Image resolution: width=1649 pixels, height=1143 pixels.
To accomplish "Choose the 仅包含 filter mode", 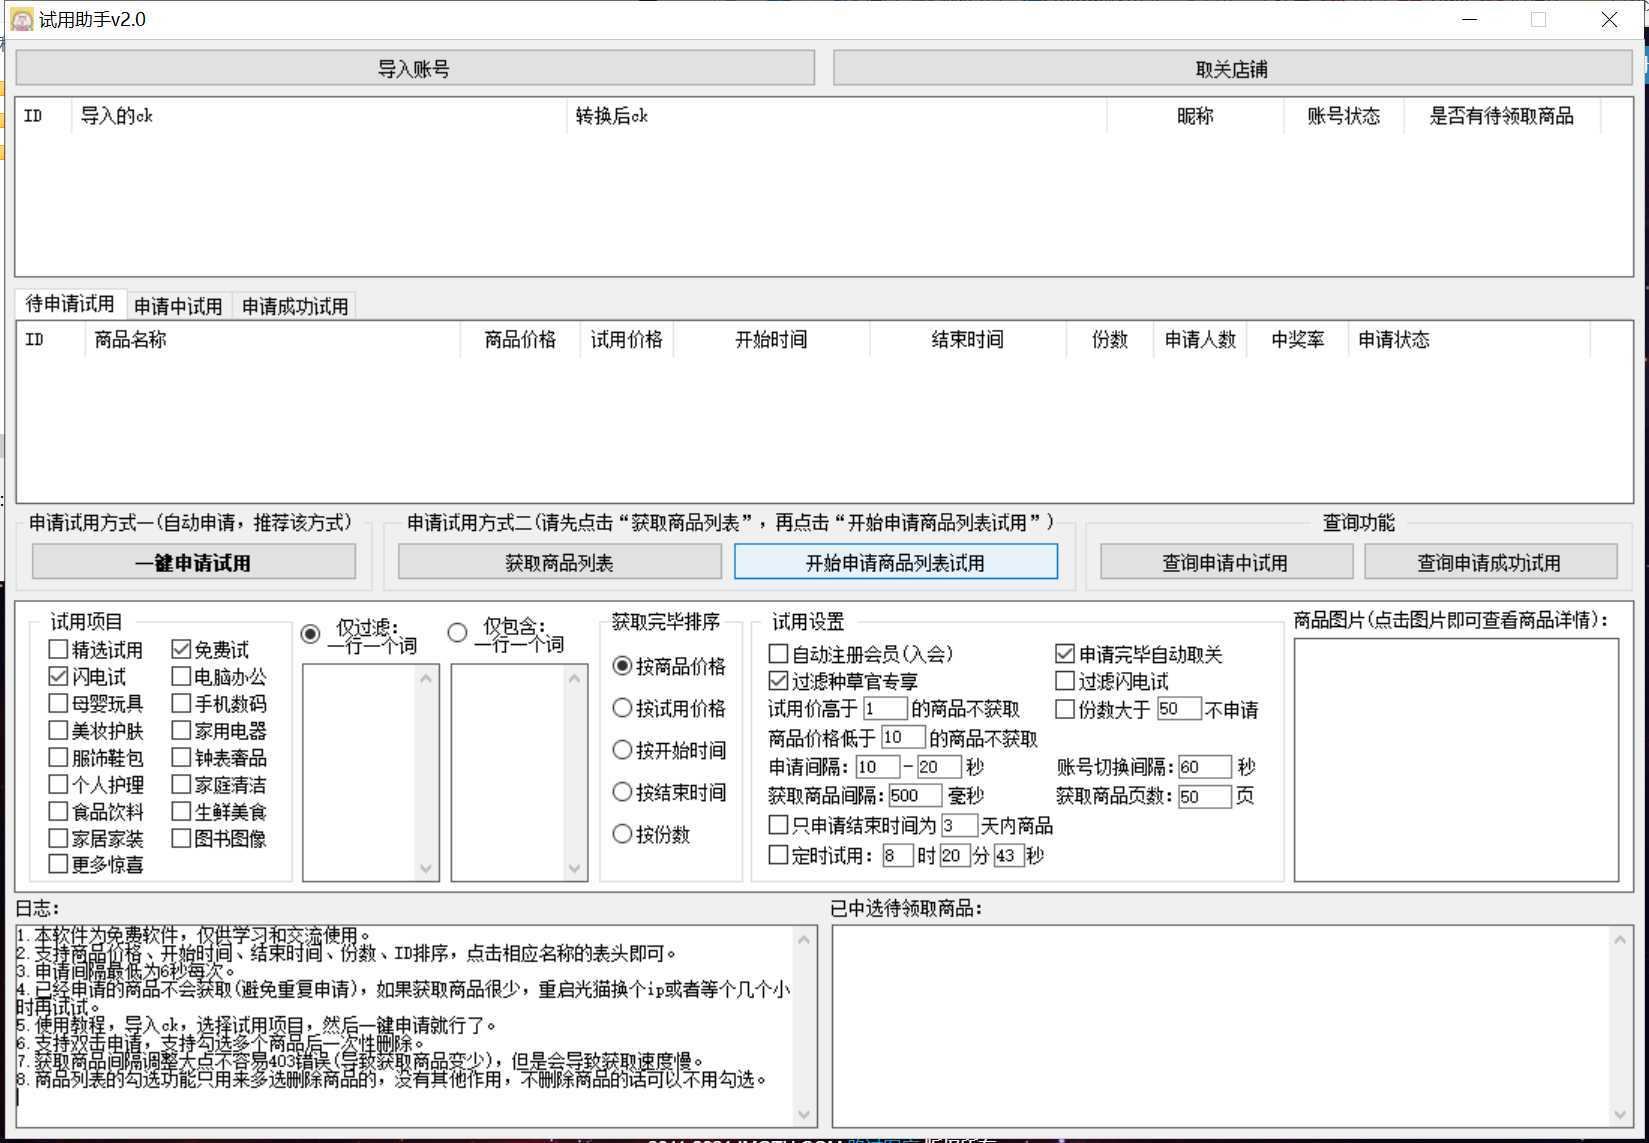I will [x=457, y=632].
